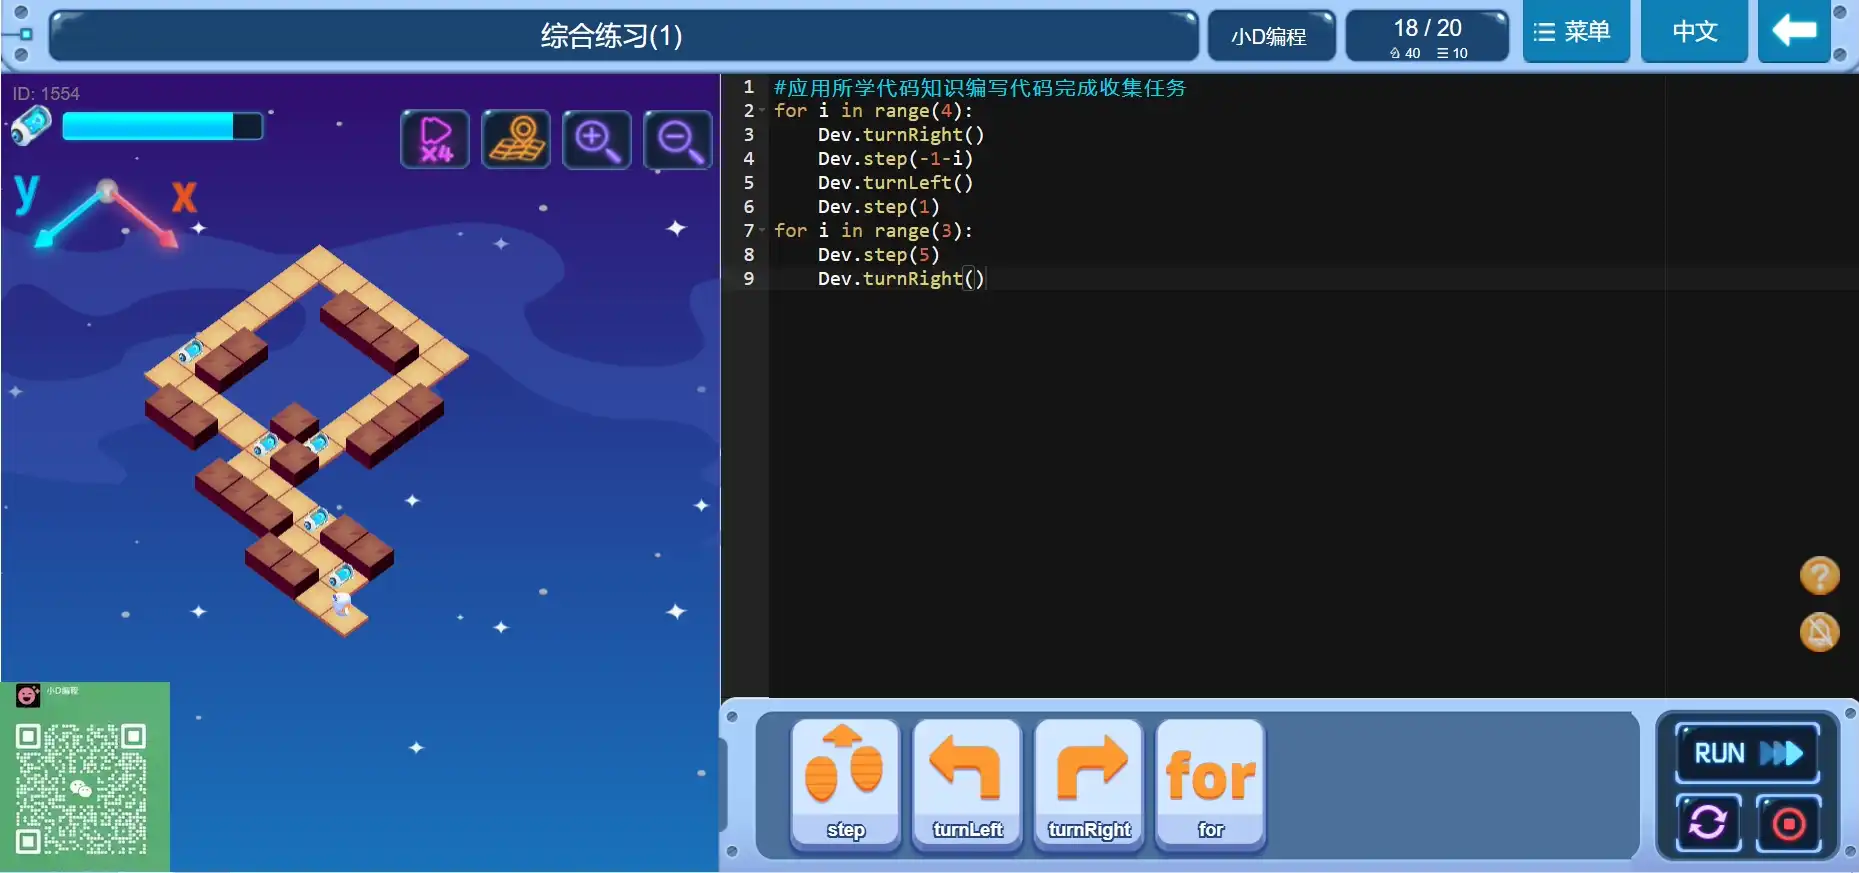The height and width of the screenshot is (873, 1859).
Task: Insert the turnRight command block
Action: [1089, 784]
